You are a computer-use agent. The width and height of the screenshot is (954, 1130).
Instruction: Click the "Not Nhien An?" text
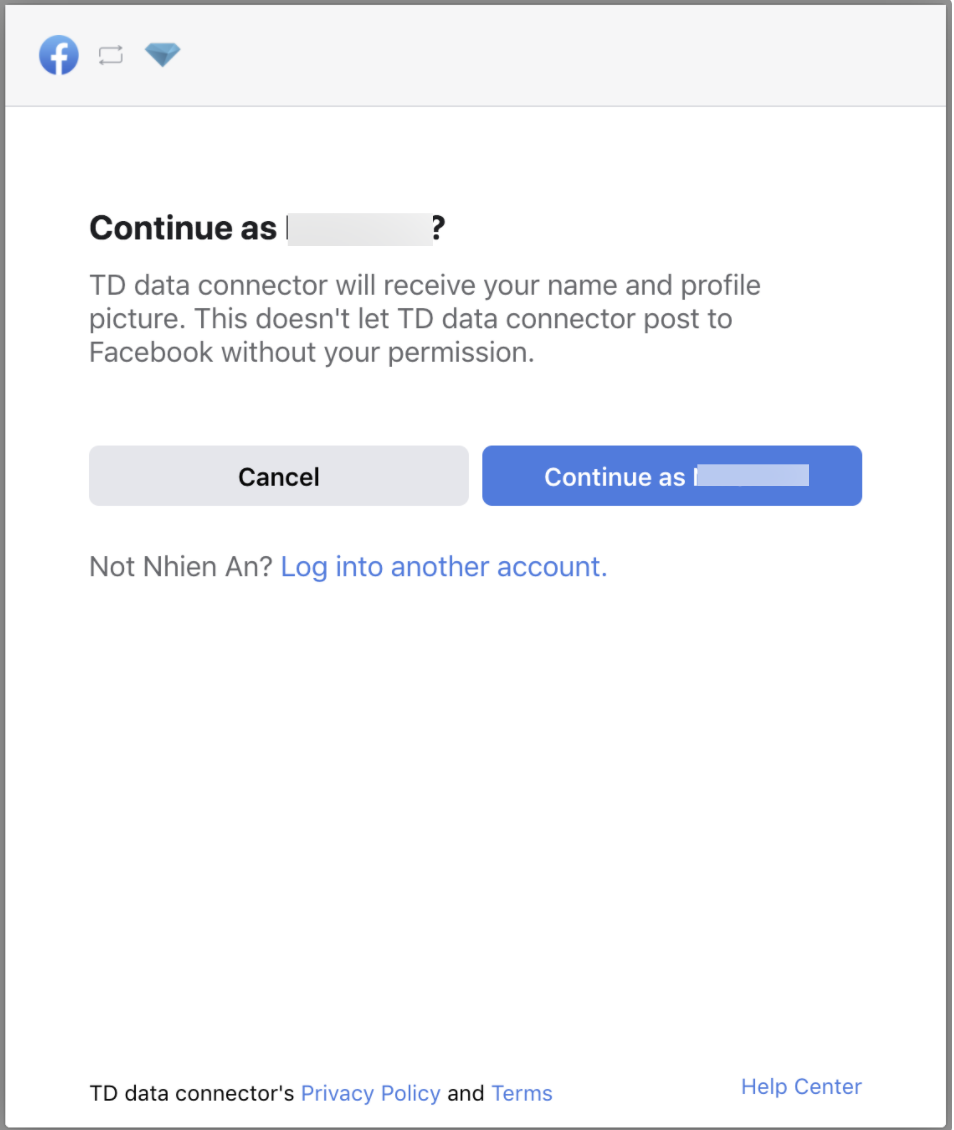[180, 567]
